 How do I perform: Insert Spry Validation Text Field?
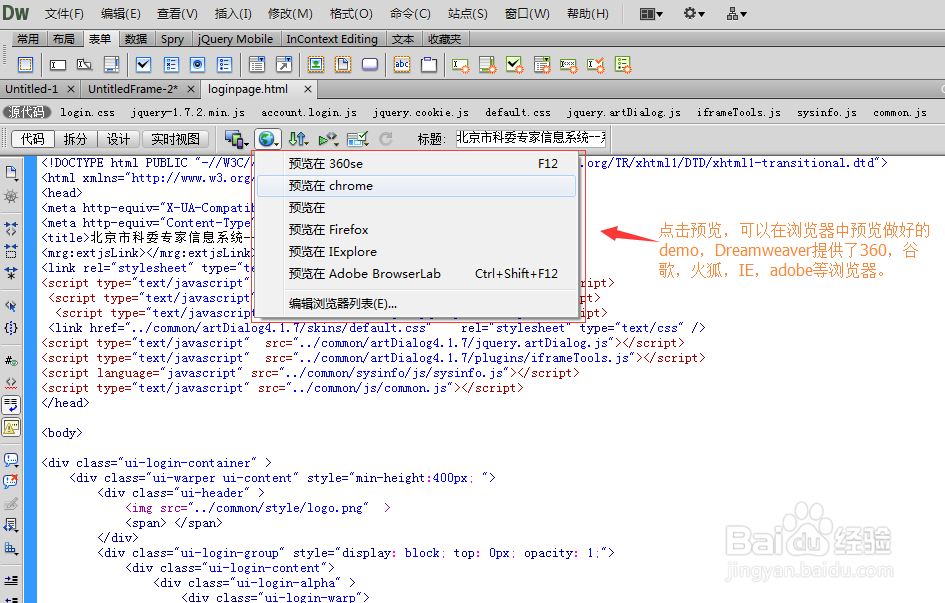(460, 64)
